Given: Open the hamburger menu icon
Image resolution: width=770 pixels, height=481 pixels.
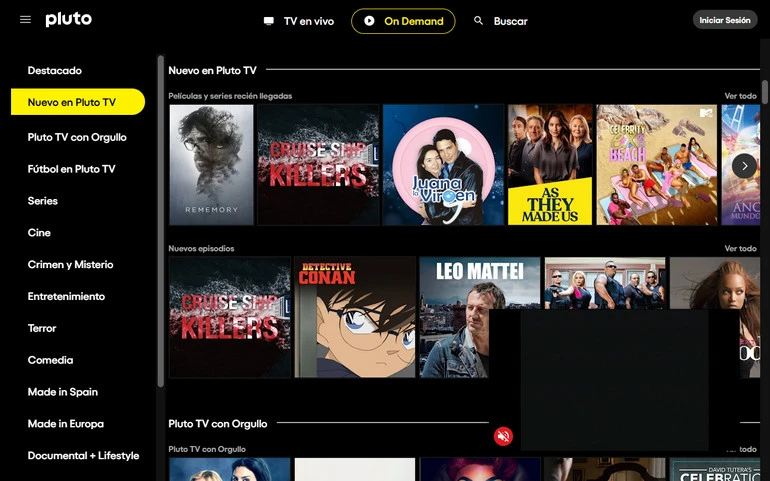Looking at the screenshot, I should click(x=26, y=20).
